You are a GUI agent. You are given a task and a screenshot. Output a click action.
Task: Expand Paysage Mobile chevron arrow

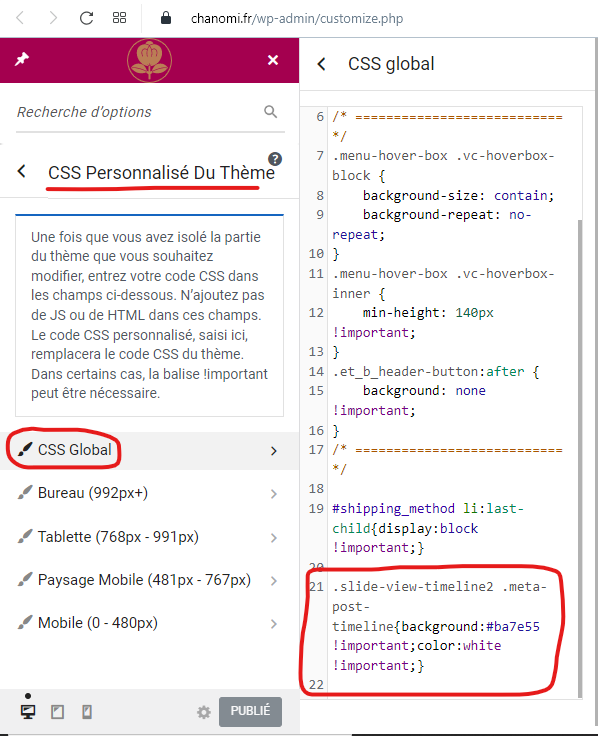(x=274, y=581)
